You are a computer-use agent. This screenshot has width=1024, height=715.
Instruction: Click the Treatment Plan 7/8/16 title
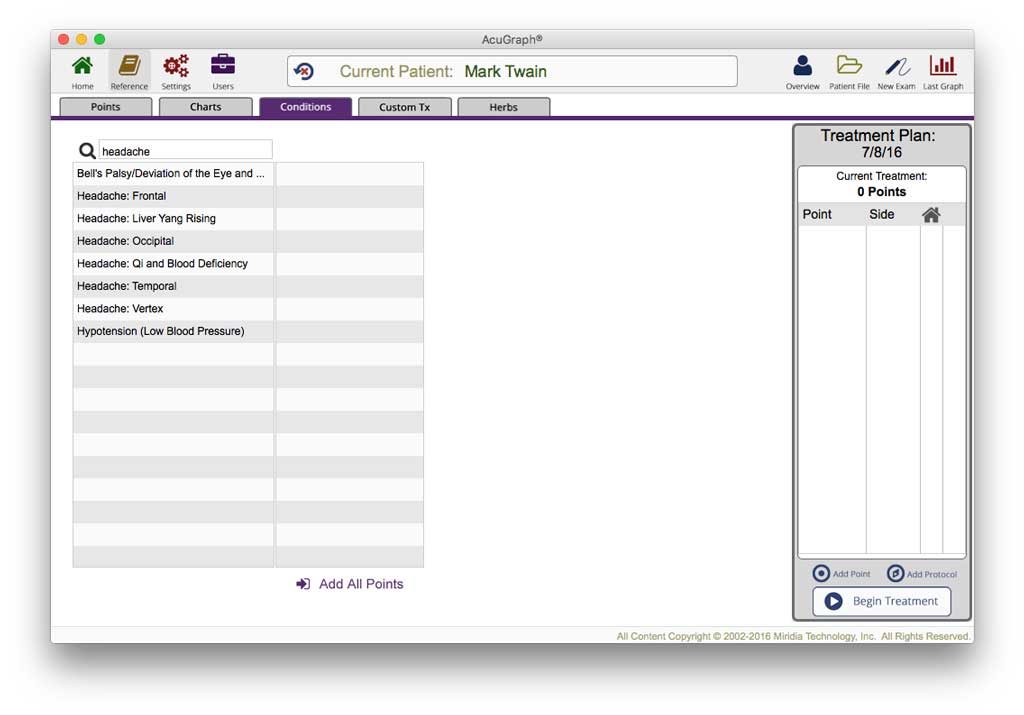[x=879, y=144]
